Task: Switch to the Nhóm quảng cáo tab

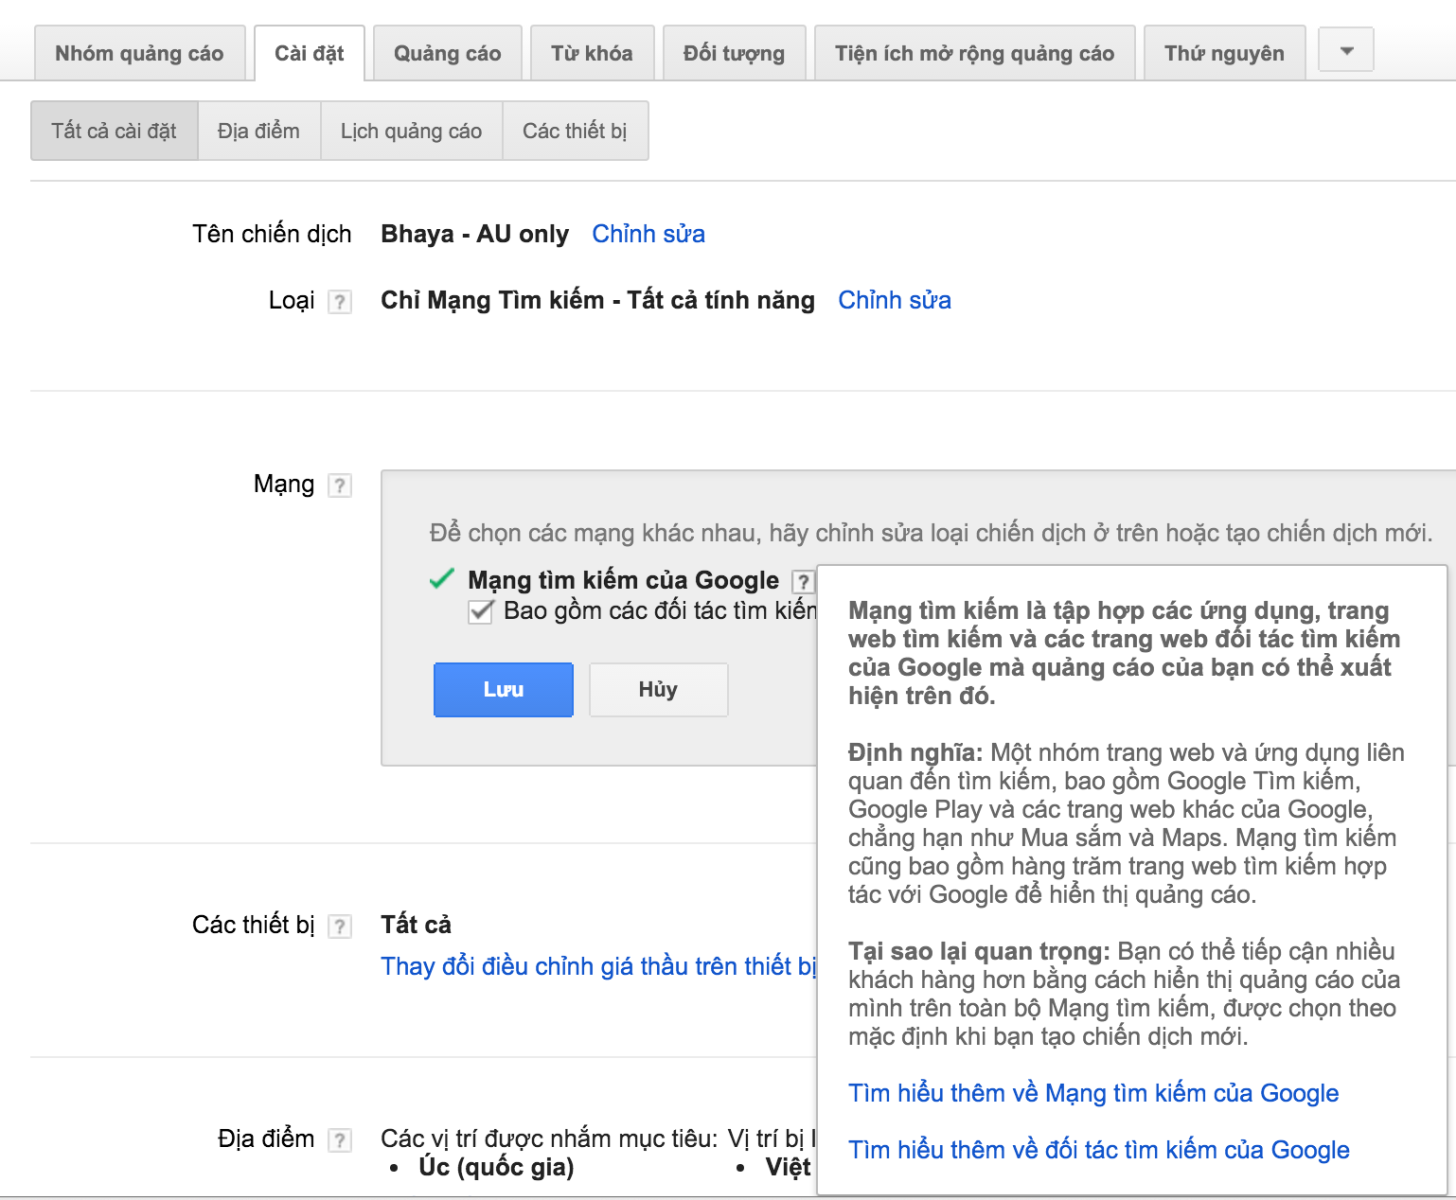Action: coord(139,52)
